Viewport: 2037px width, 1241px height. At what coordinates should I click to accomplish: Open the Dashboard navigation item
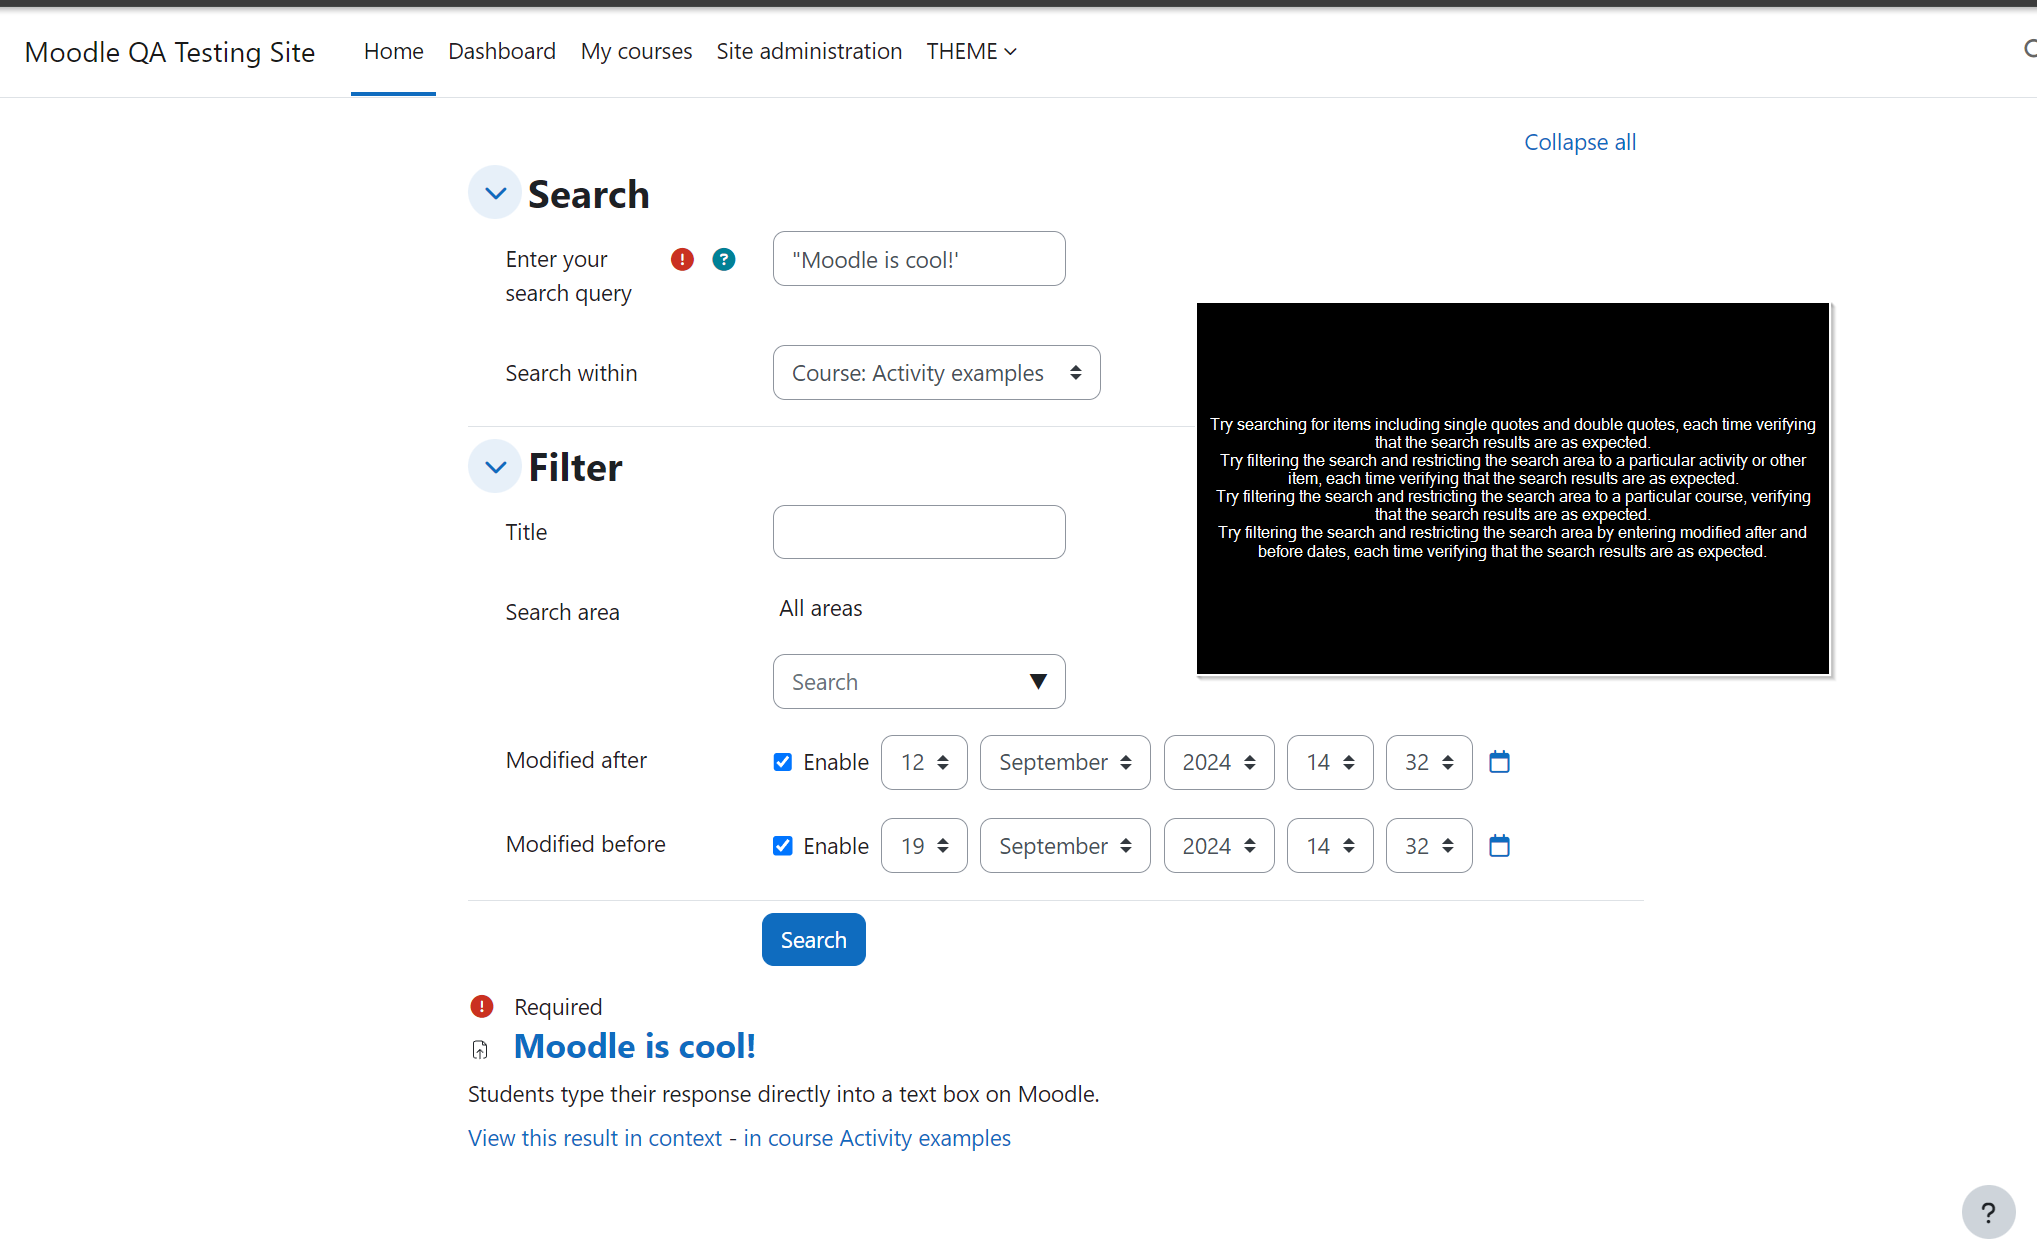[x=501, y=51]
